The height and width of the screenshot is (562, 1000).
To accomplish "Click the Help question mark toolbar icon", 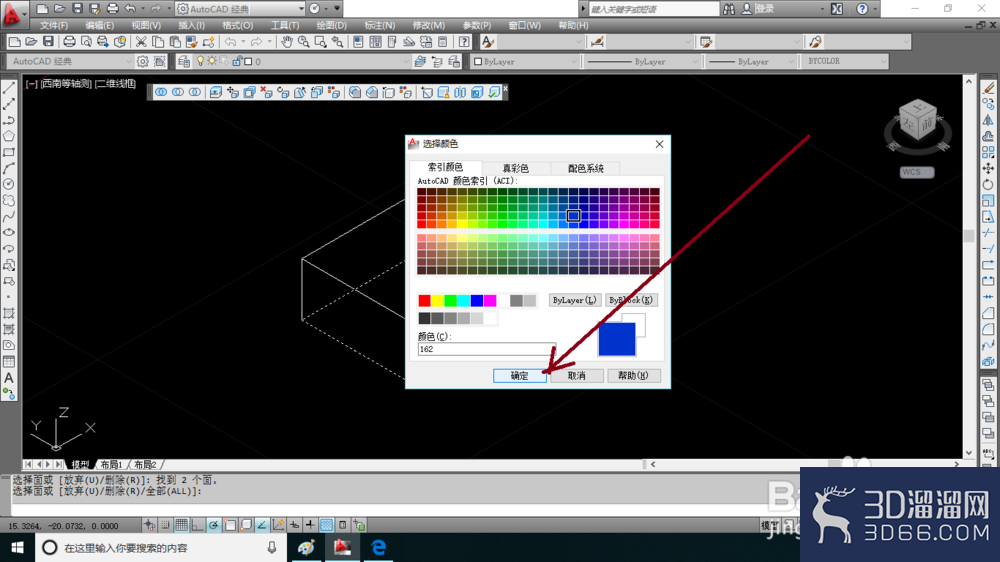I will pos(464,42).
